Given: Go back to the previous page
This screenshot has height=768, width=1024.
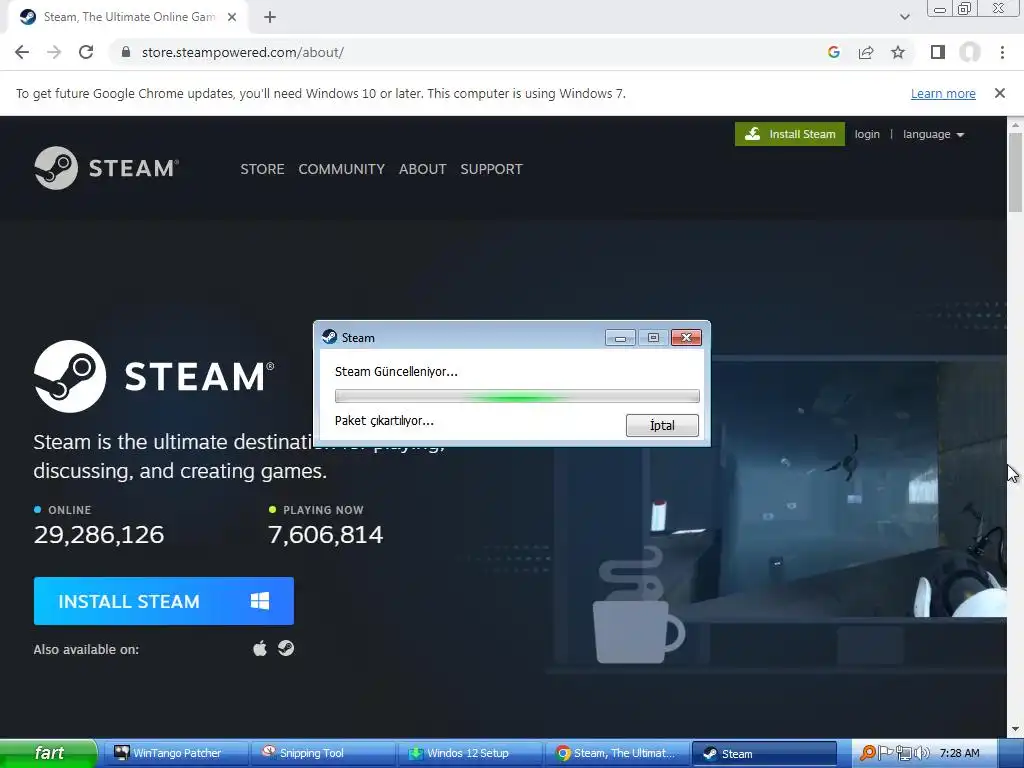Looking at the screenshot, I should coord(22,52).
